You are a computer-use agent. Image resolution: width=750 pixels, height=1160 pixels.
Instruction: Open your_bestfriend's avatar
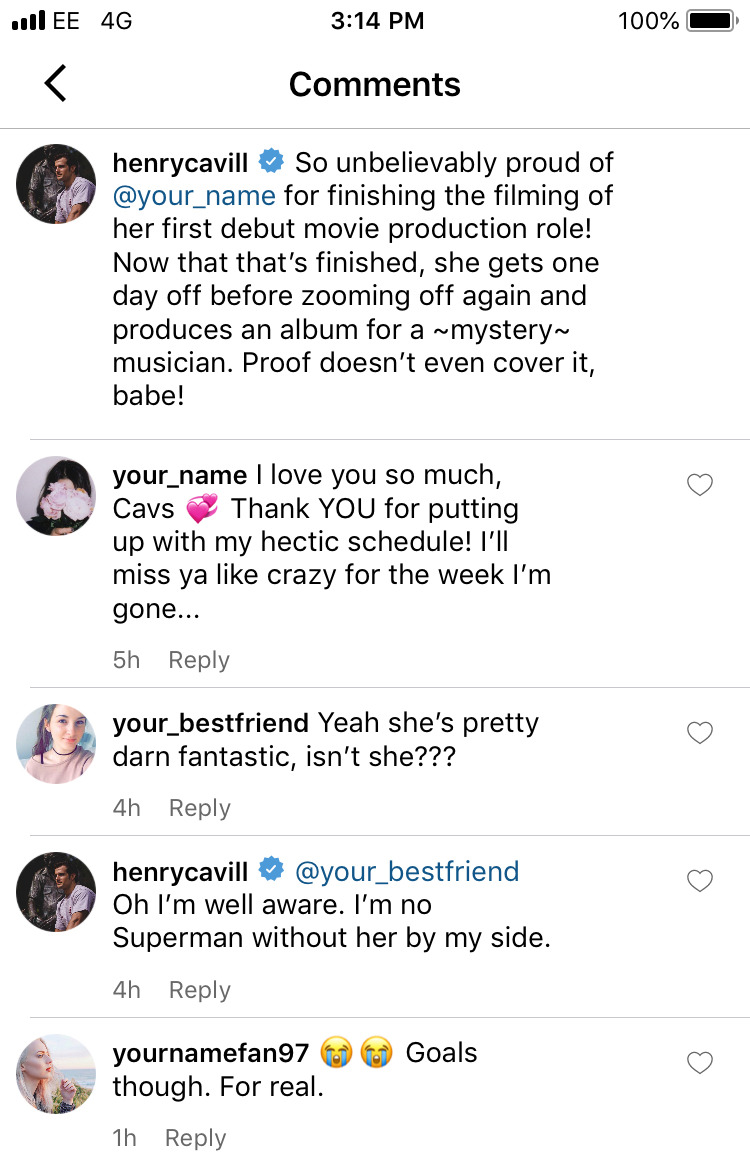pos(57,742)
